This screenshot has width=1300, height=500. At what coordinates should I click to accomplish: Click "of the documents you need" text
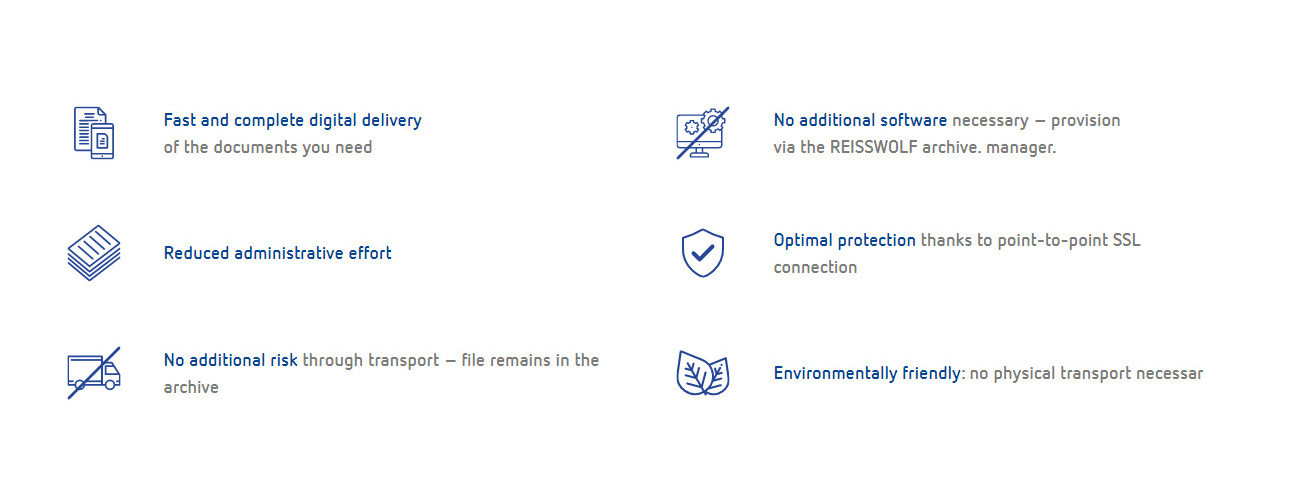pos(267,147)
